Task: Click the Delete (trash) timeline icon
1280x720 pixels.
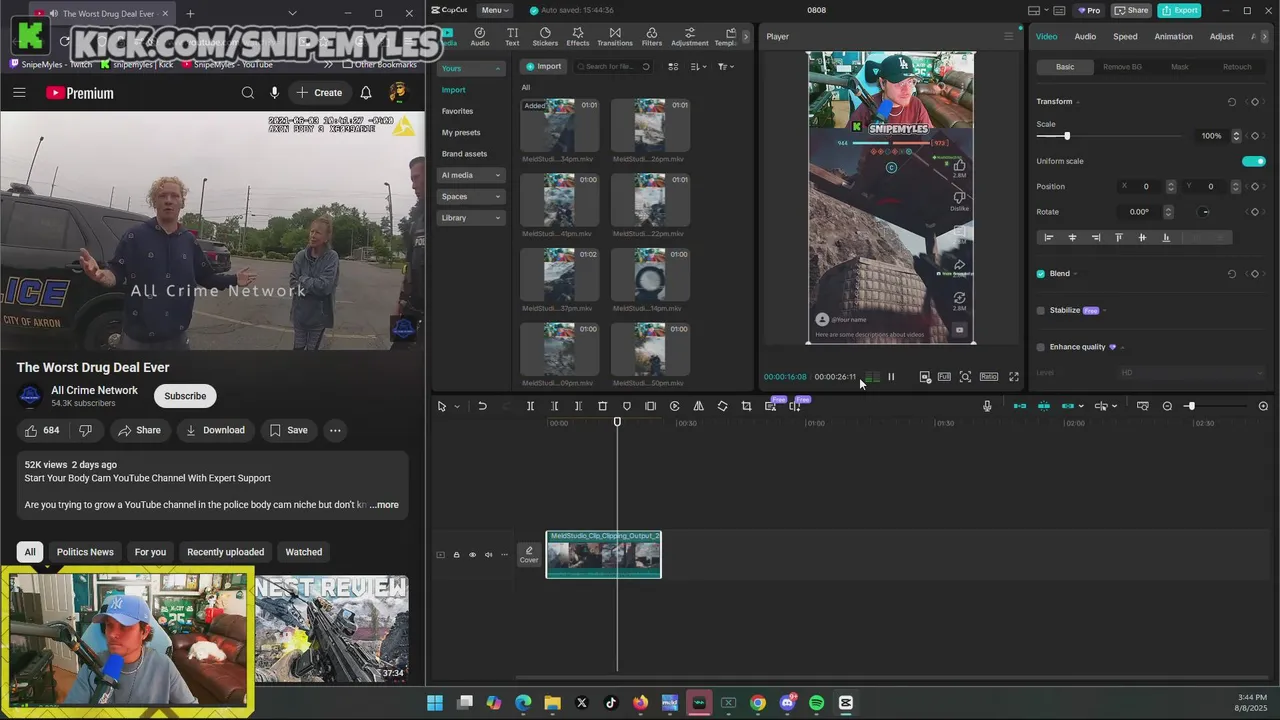Action: click(602, 406)
